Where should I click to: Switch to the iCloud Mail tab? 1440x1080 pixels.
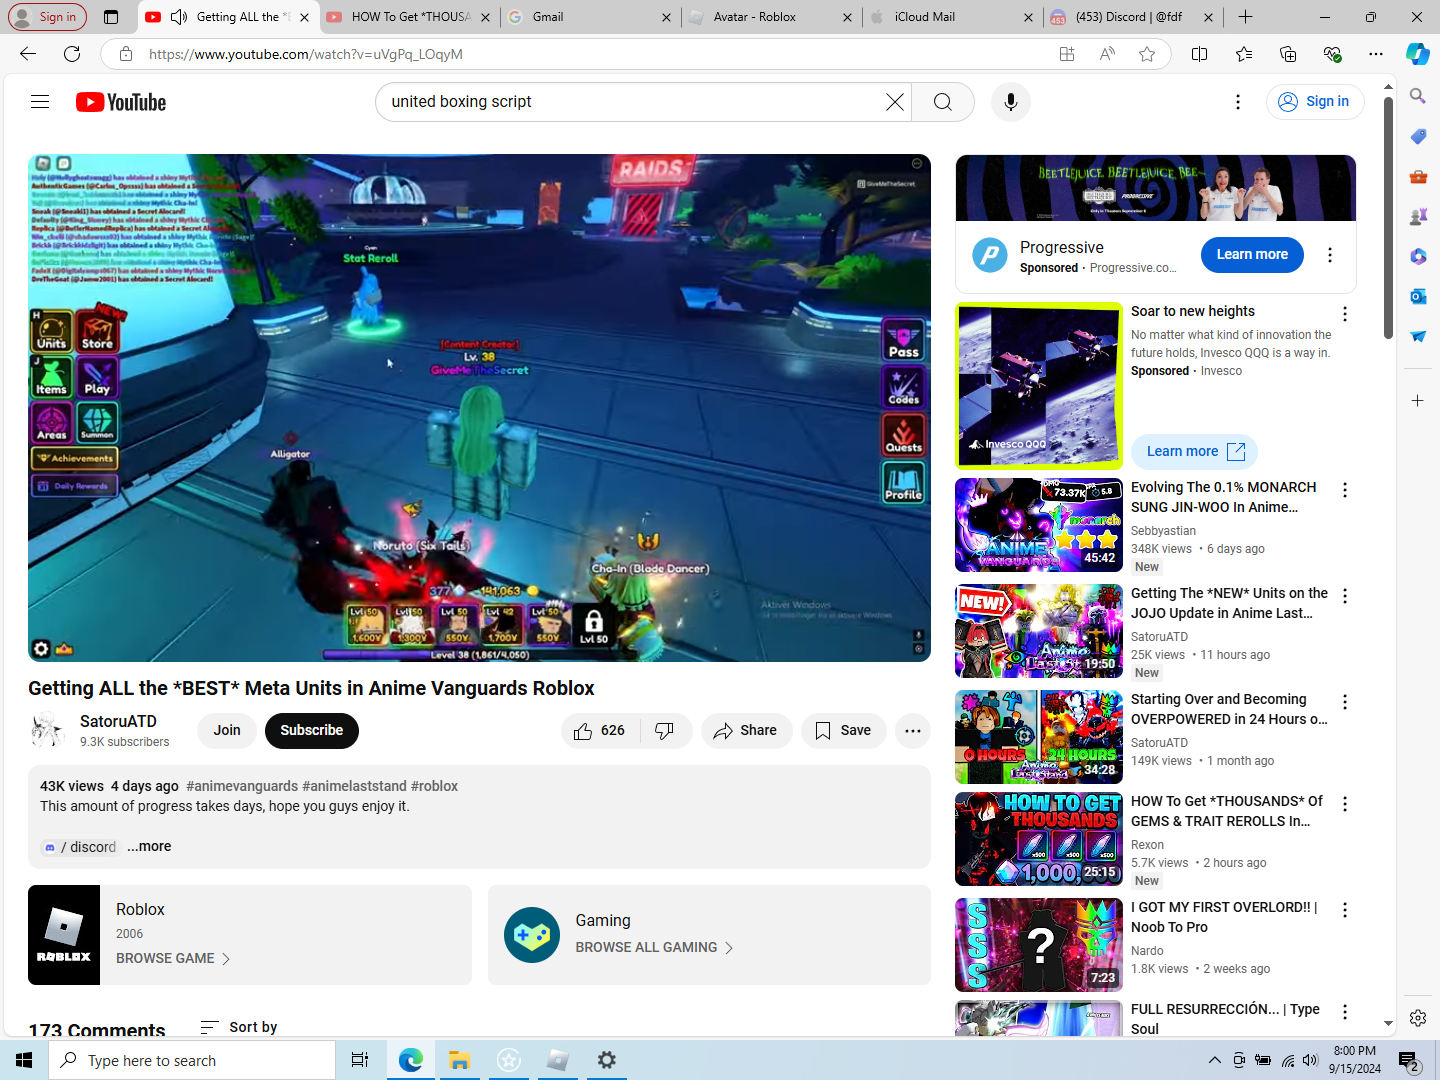click(950, 17)
